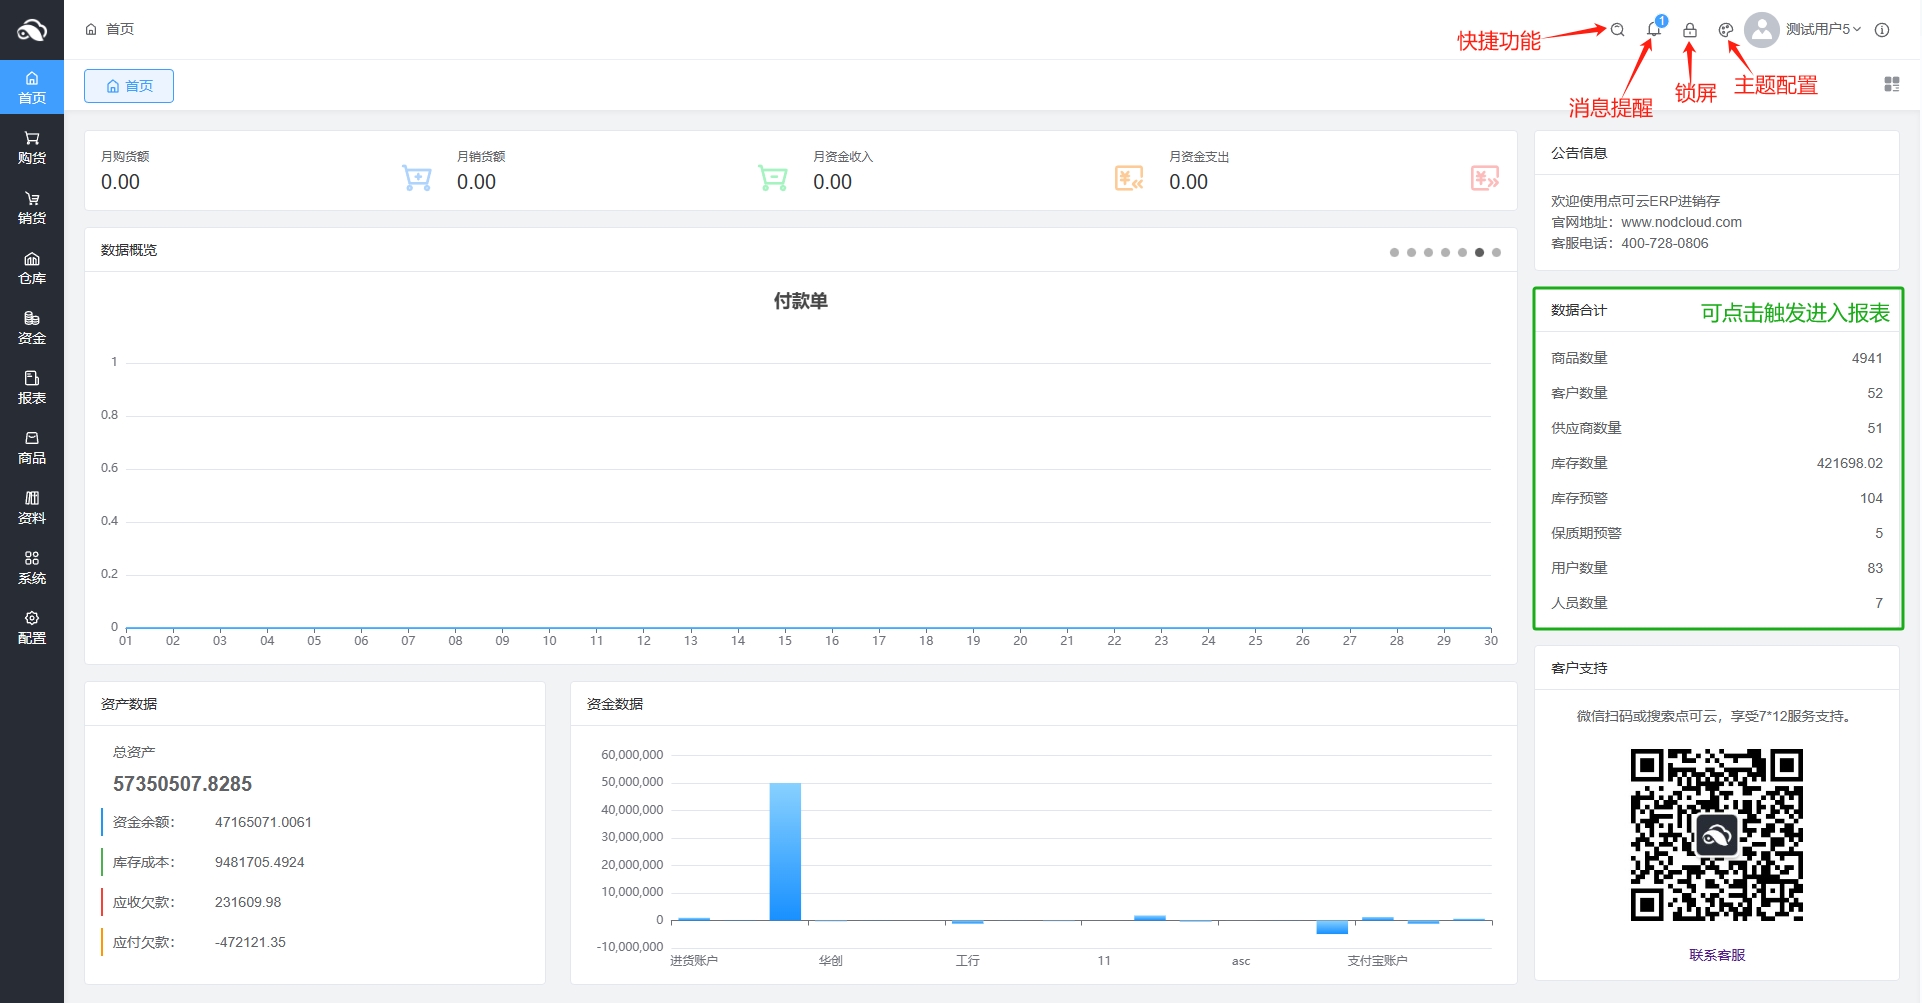The width and height of the screenshot is (1922, 1003).
Task: Open the 资料 data sidebar menu
Action: [32, 507]
